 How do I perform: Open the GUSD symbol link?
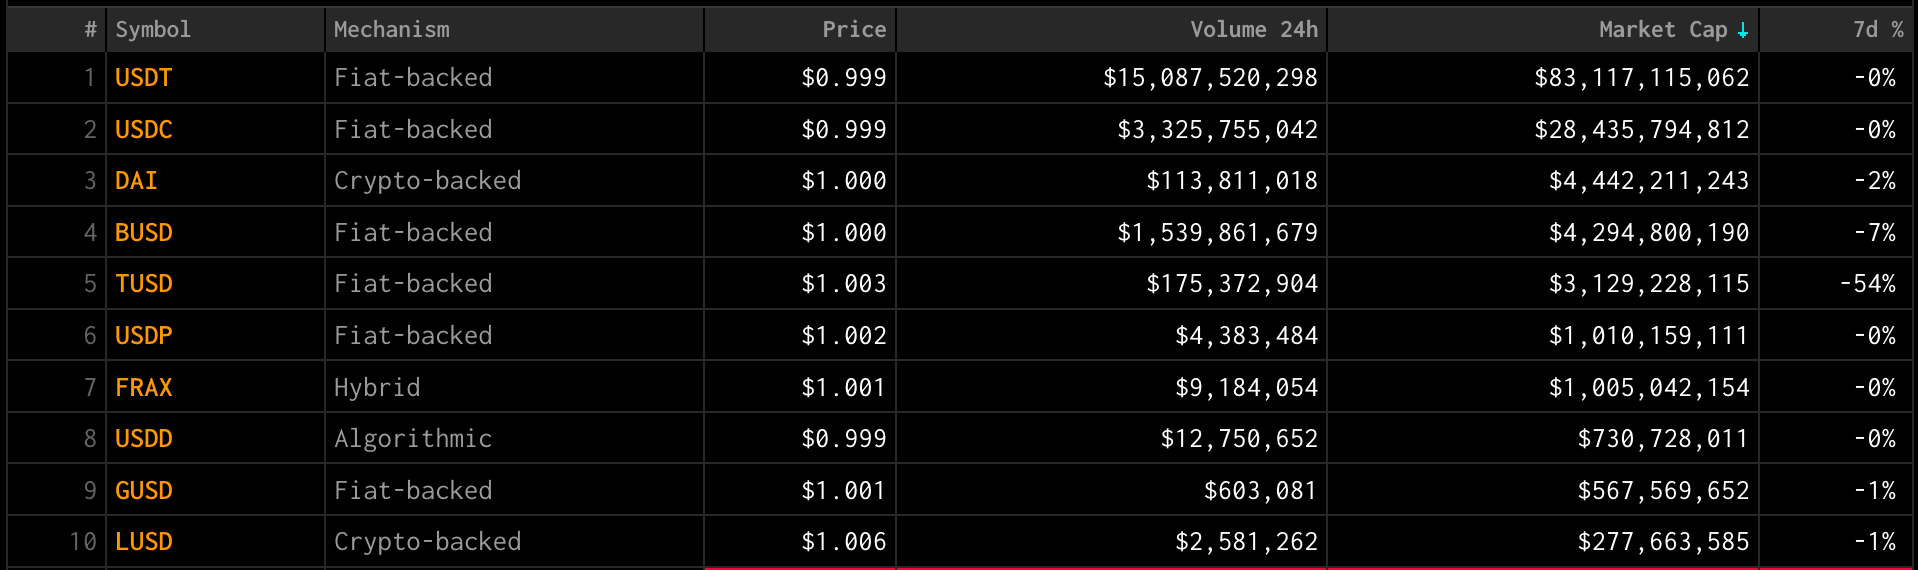[x=144, y=491]
